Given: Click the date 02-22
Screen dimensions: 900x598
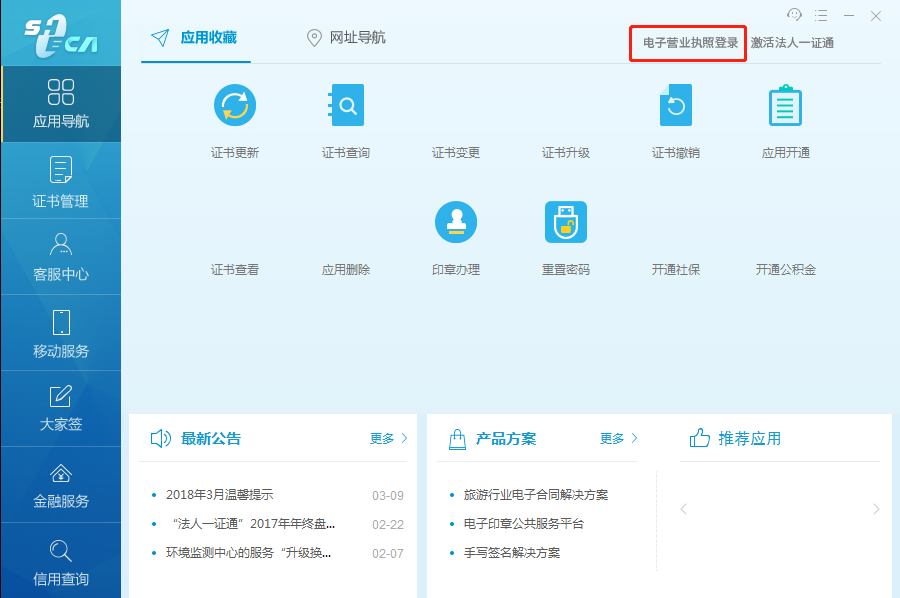Looking at the screenshot, I should click(x=387, y=525).
